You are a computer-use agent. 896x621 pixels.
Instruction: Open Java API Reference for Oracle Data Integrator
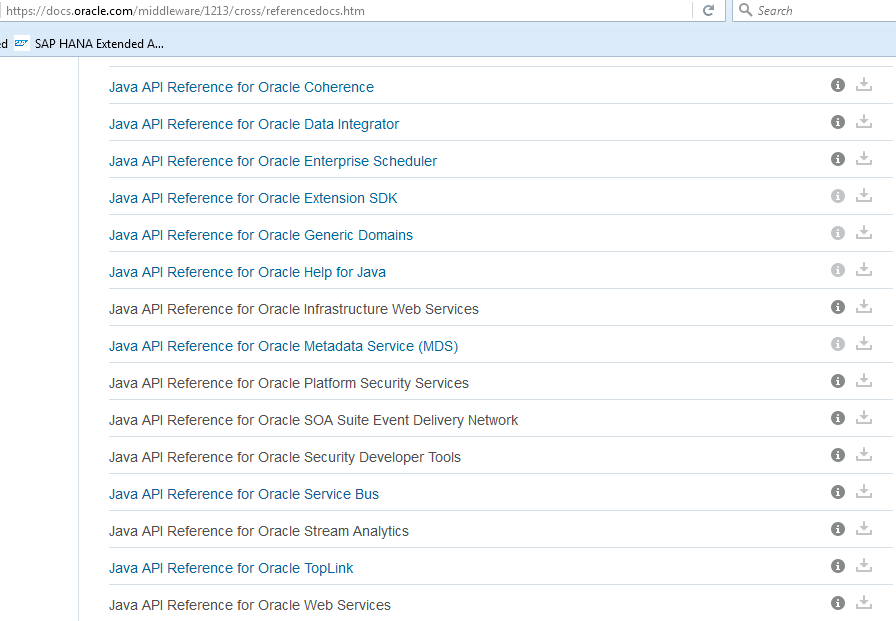pyautogui.click(x=254, y=124)
